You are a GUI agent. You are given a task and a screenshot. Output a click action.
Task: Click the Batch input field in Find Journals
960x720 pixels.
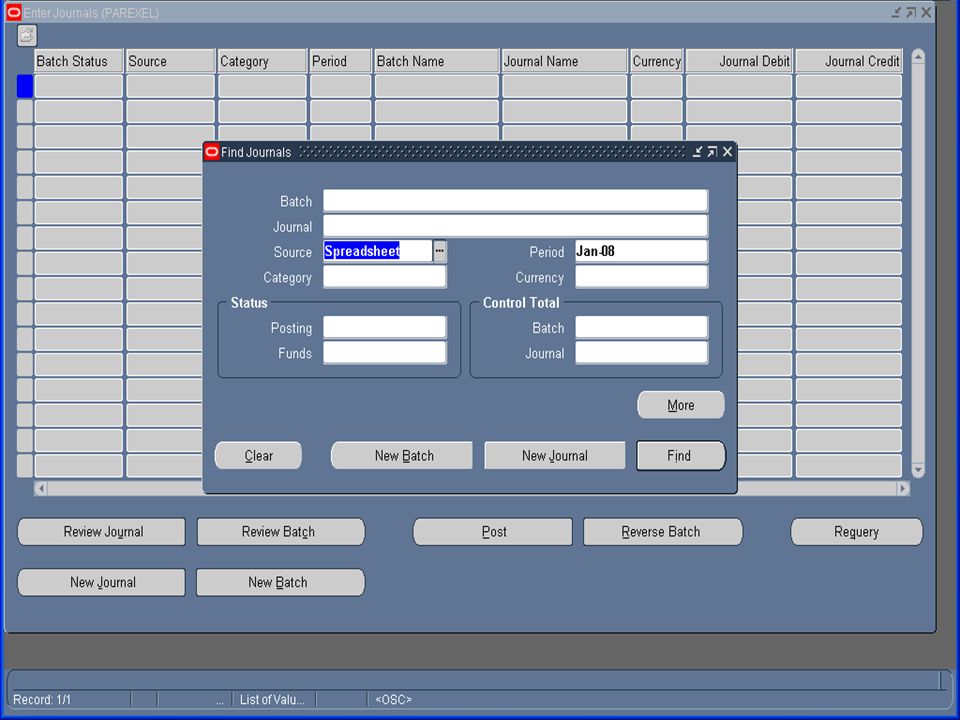click(x=515, y=201)
